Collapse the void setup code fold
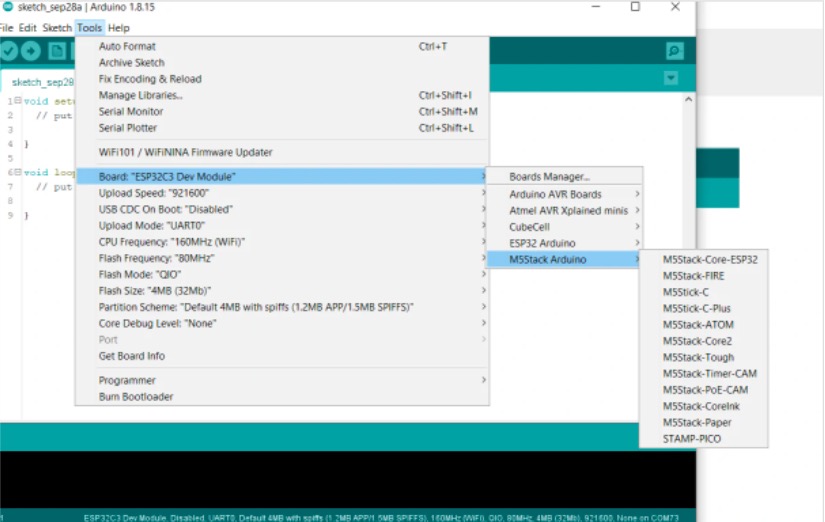The width and height of the screenshot is (825, 522). [x=18, y=100]
